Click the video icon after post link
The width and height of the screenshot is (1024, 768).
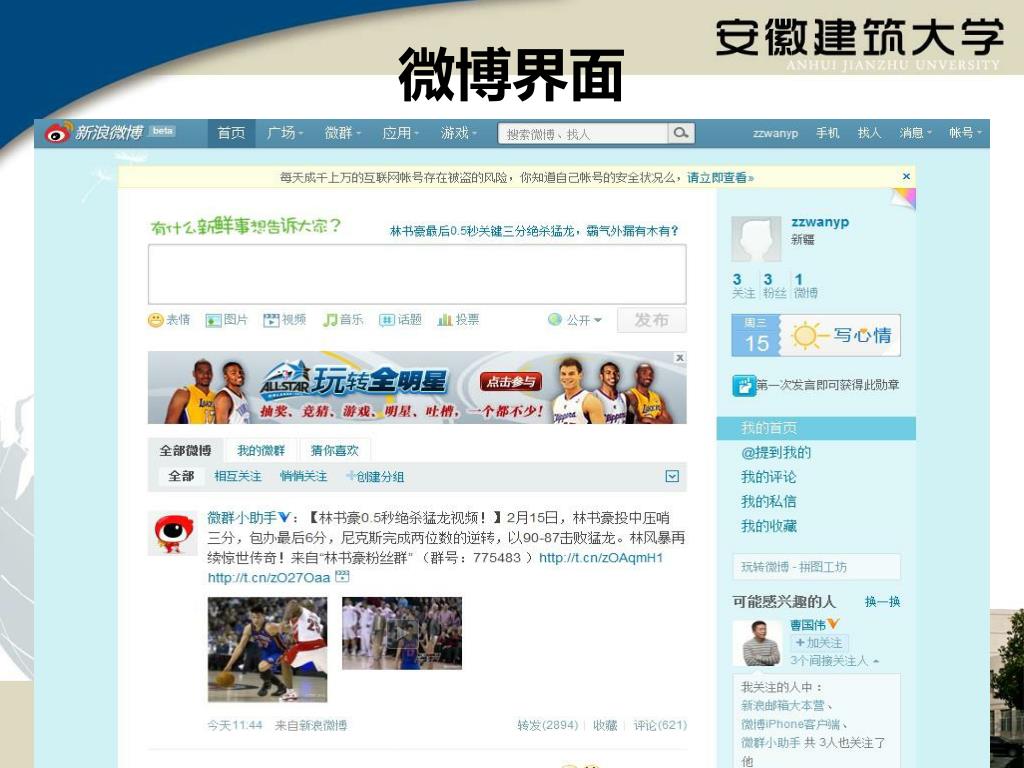(342, 577)
